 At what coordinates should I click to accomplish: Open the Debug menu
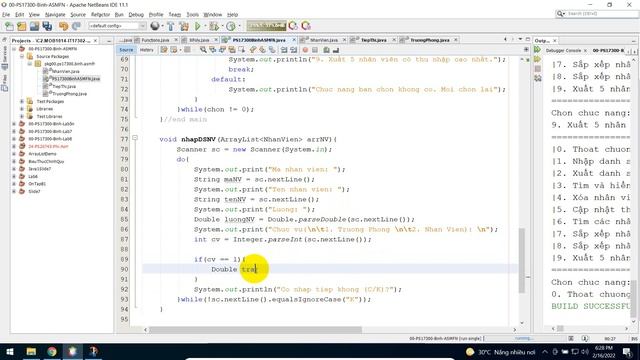[x=136, y=14]
